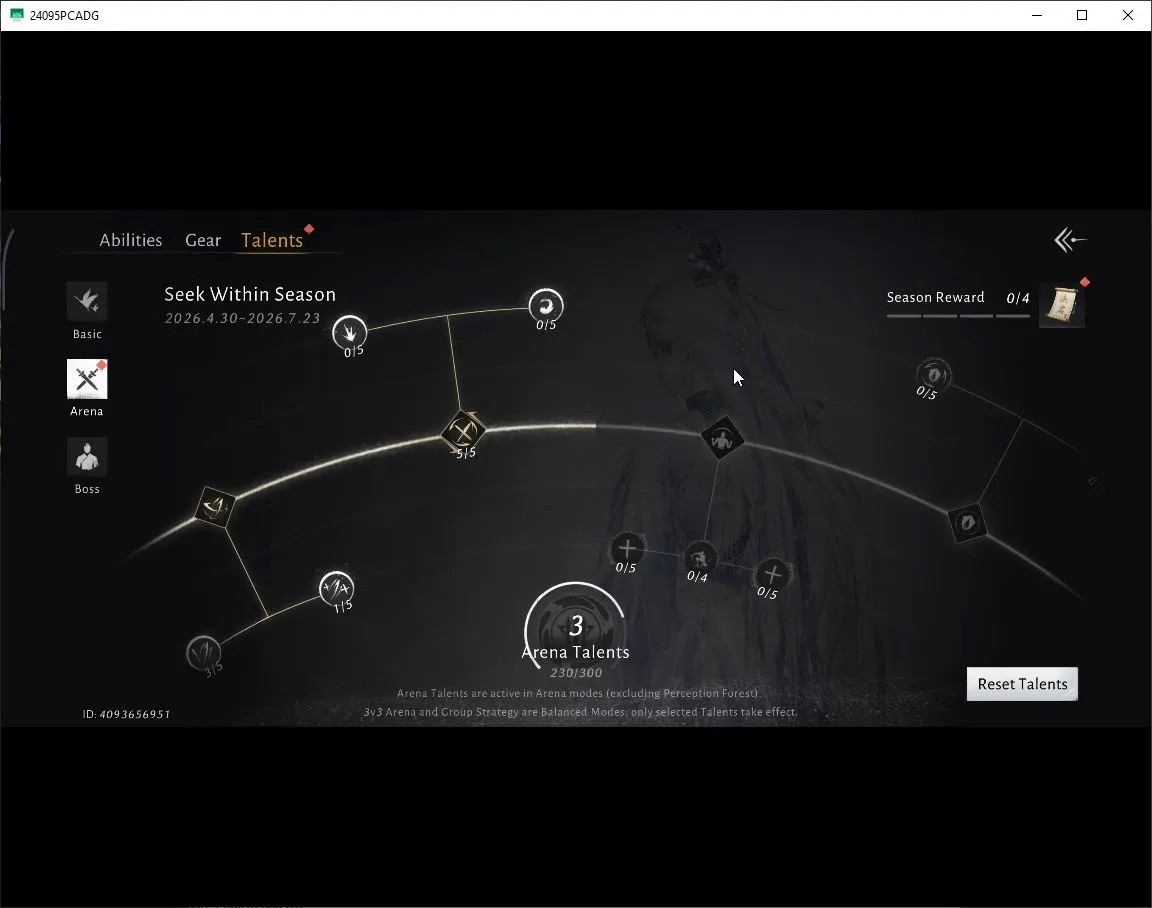Switch to the Abilities tab
Viewport: 1152px width, 908px height.
point(131,240)
